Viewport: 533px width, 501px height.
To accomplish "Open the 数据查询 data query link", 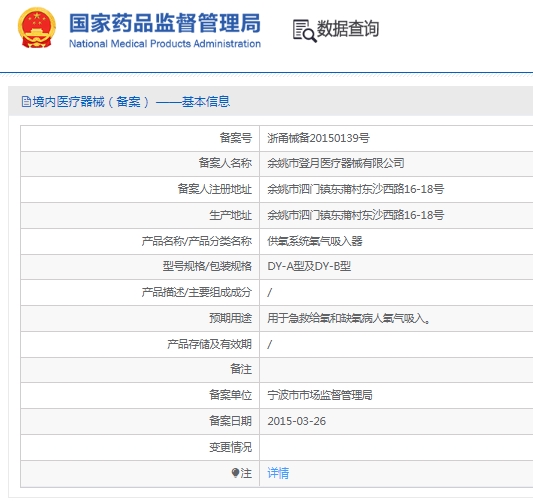I will click(x=348, y=29).
